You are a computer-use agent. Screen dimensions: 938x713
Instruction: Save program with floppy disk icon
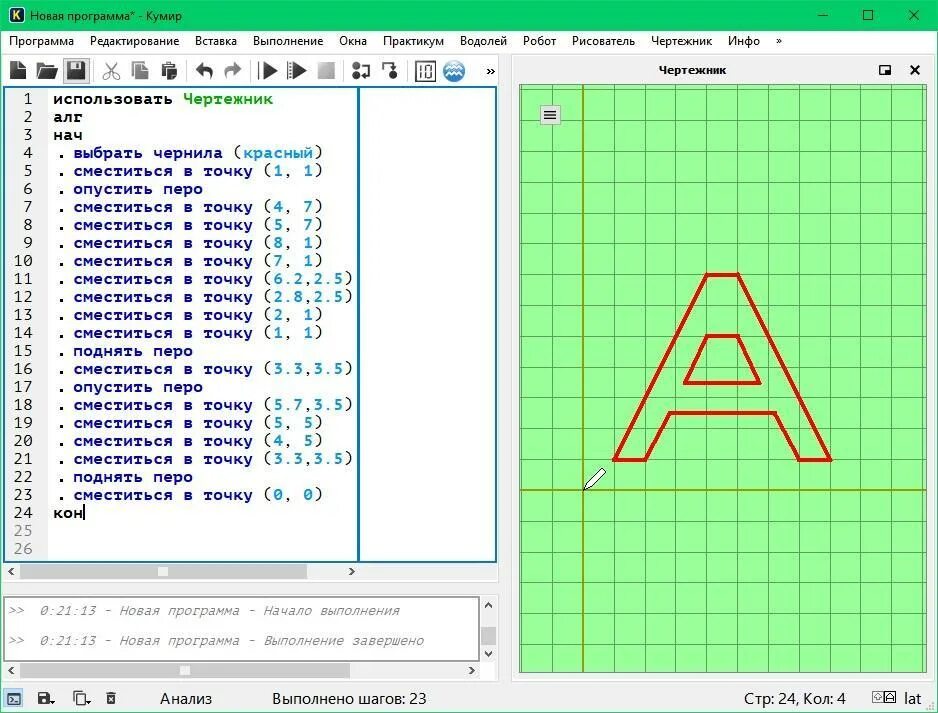(x=76, y=71)
